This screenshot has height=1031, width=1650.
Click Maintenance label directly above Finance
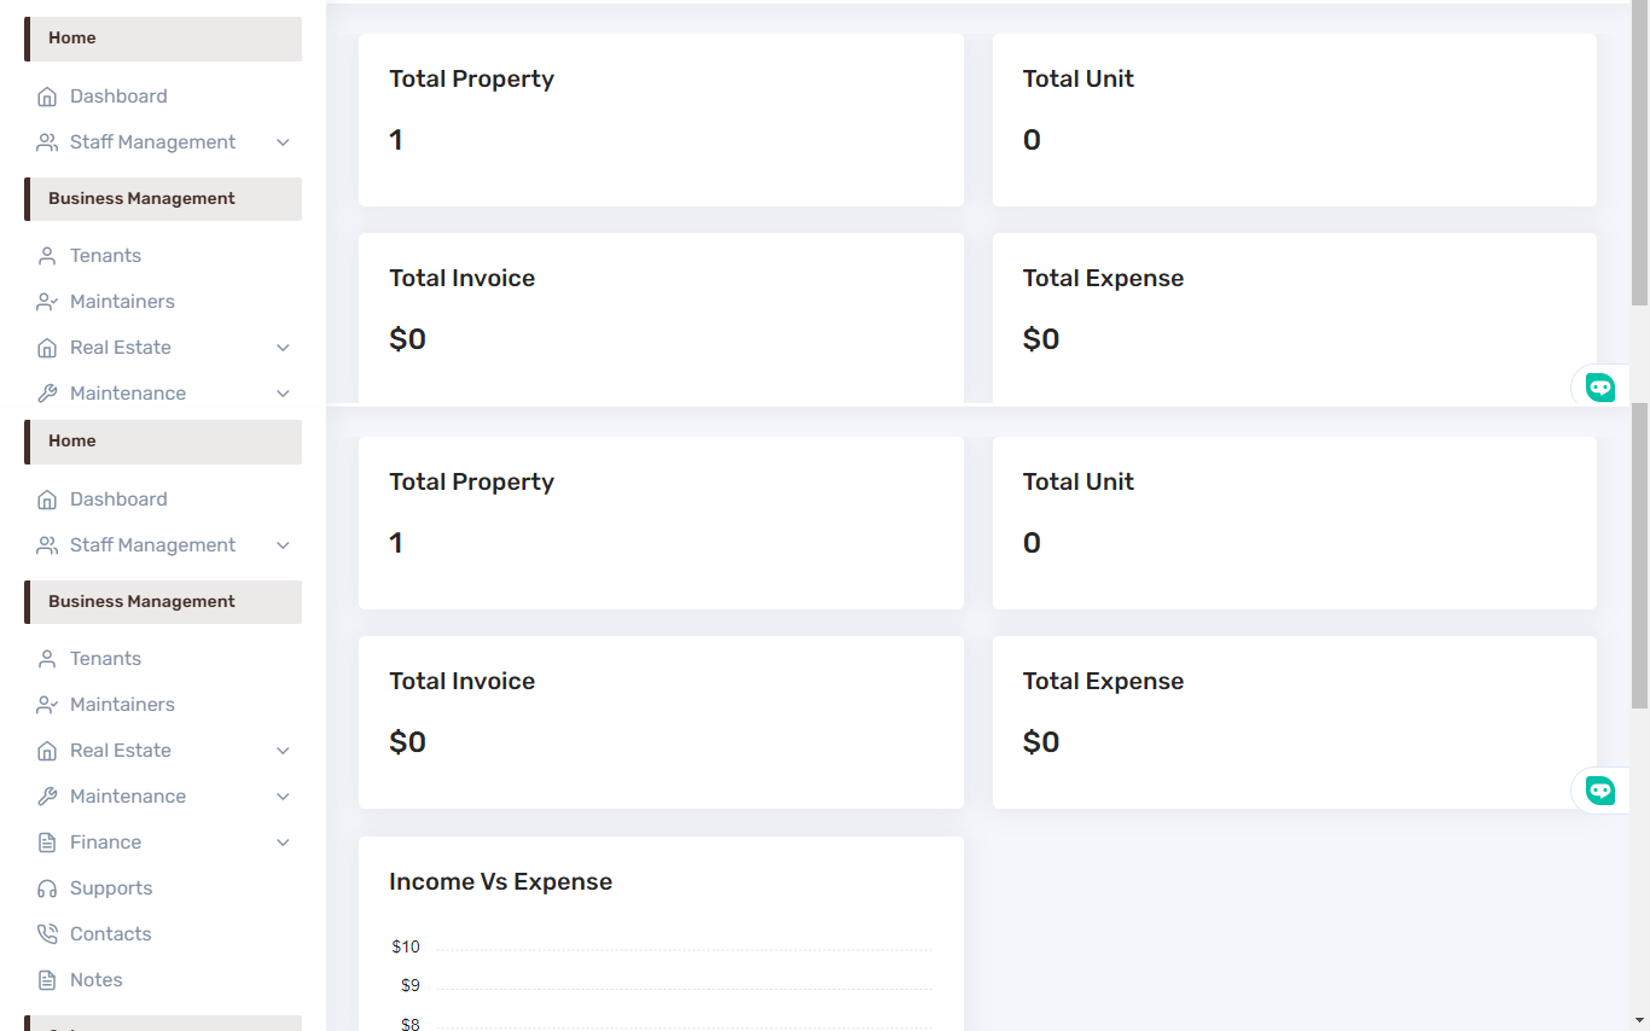[128, 797]
